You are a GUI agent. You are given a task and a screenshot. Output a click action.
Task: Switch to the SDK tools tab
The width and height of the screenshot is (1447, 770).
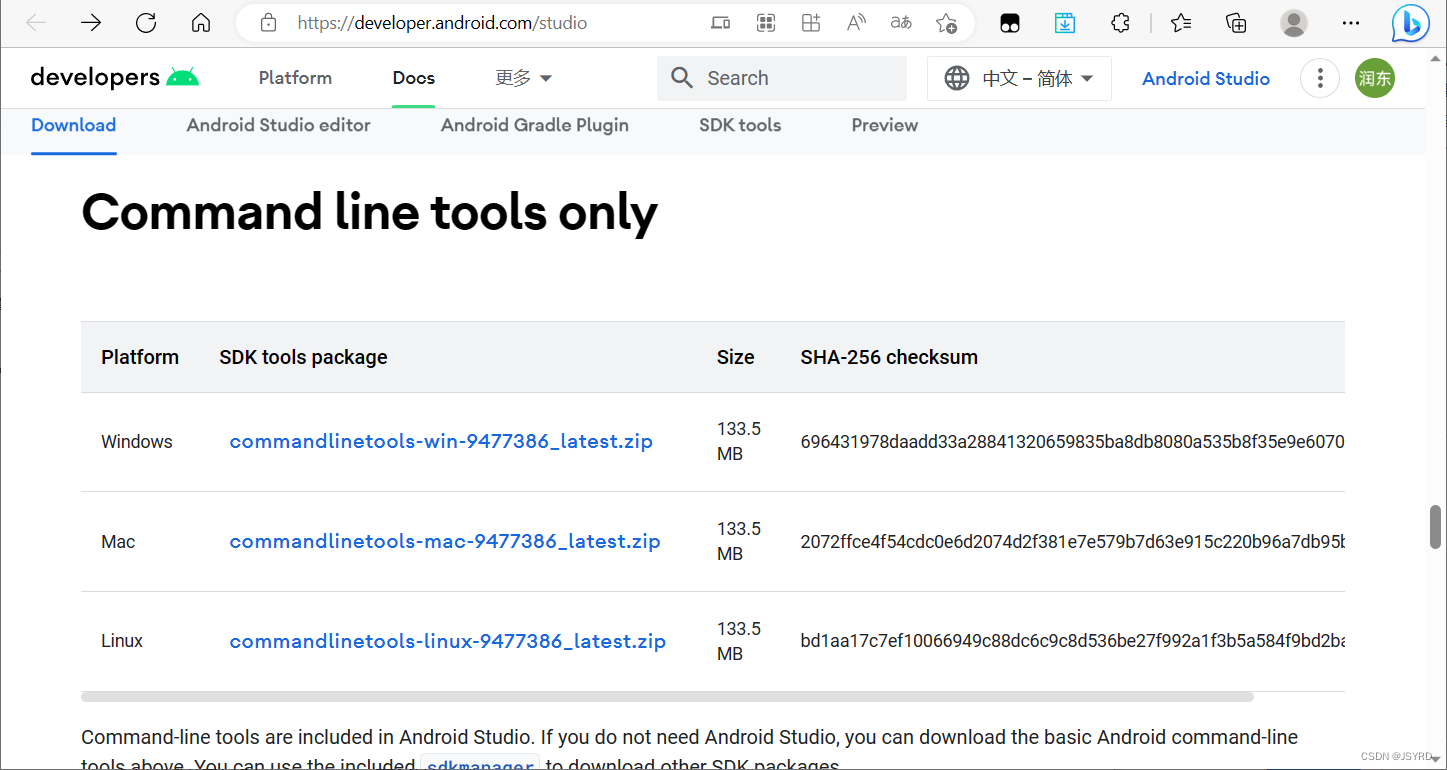[x=740, y=125]
